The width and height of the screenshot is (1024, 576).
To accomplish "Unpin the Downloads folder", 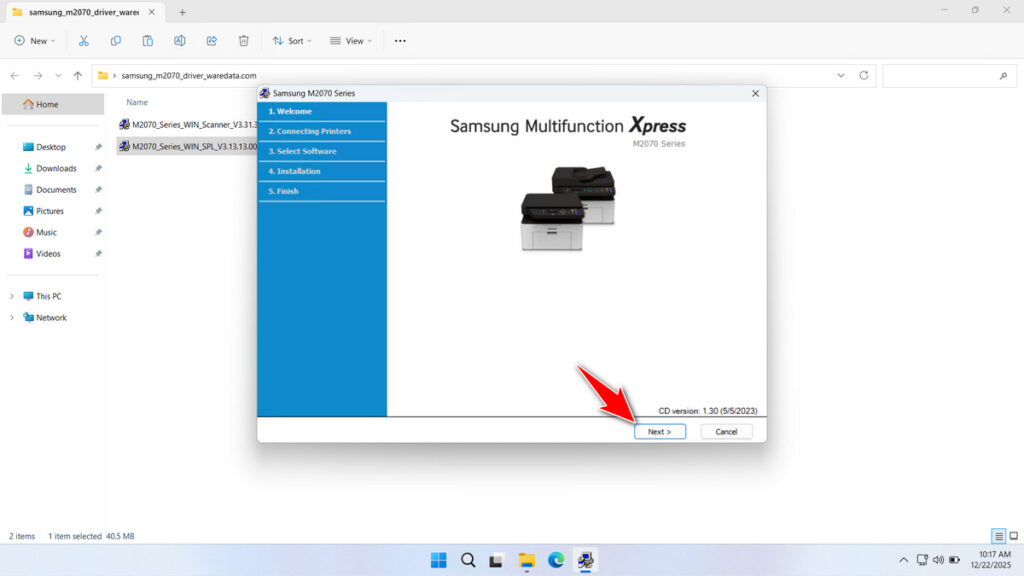I will pos(97,168).
